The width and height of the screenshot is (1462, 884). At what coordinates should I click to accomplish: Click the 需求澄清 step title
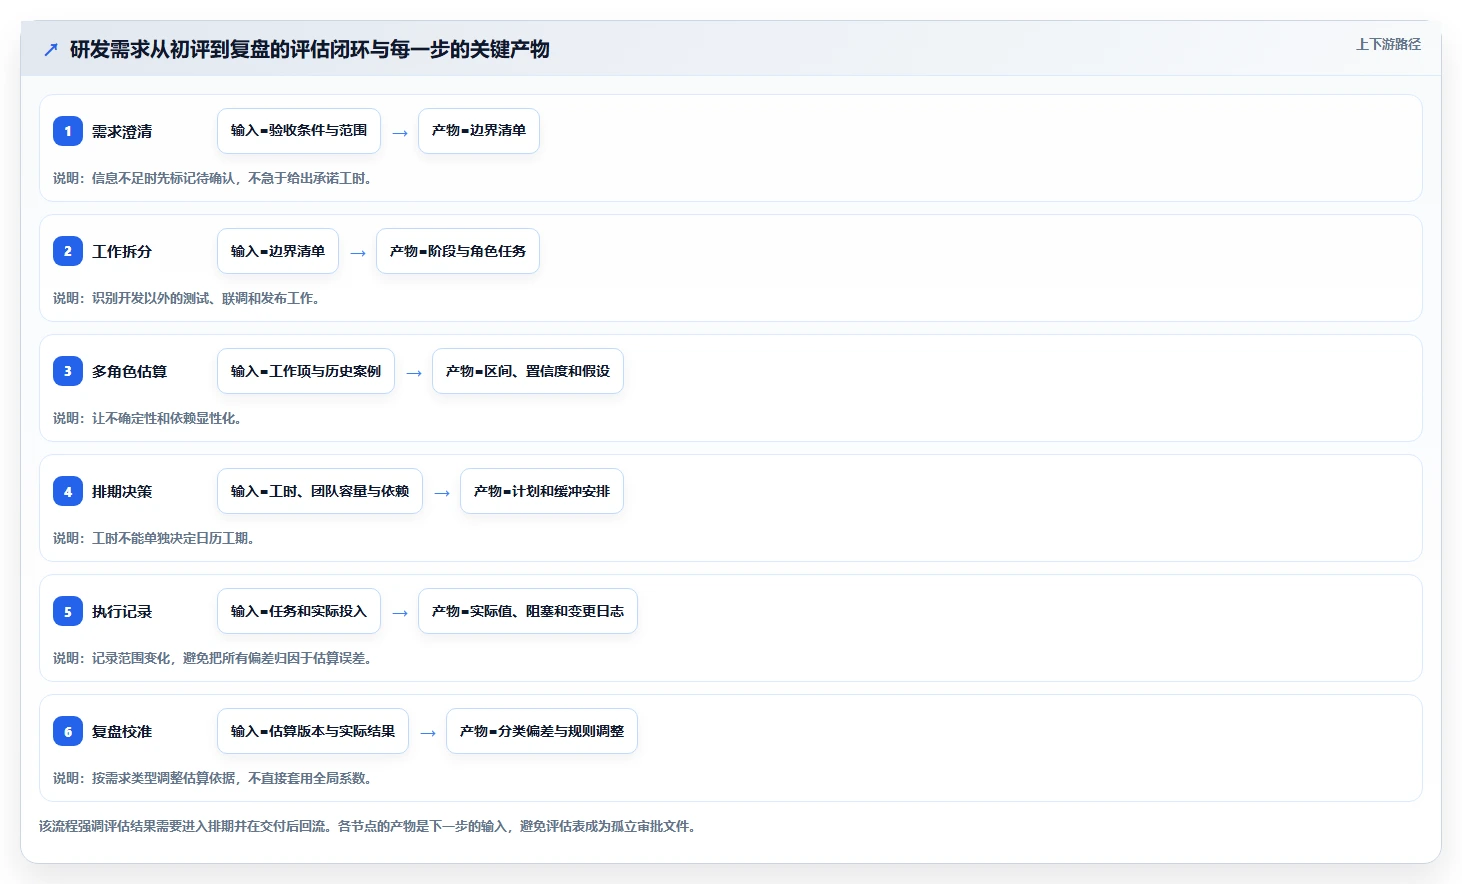122,131
